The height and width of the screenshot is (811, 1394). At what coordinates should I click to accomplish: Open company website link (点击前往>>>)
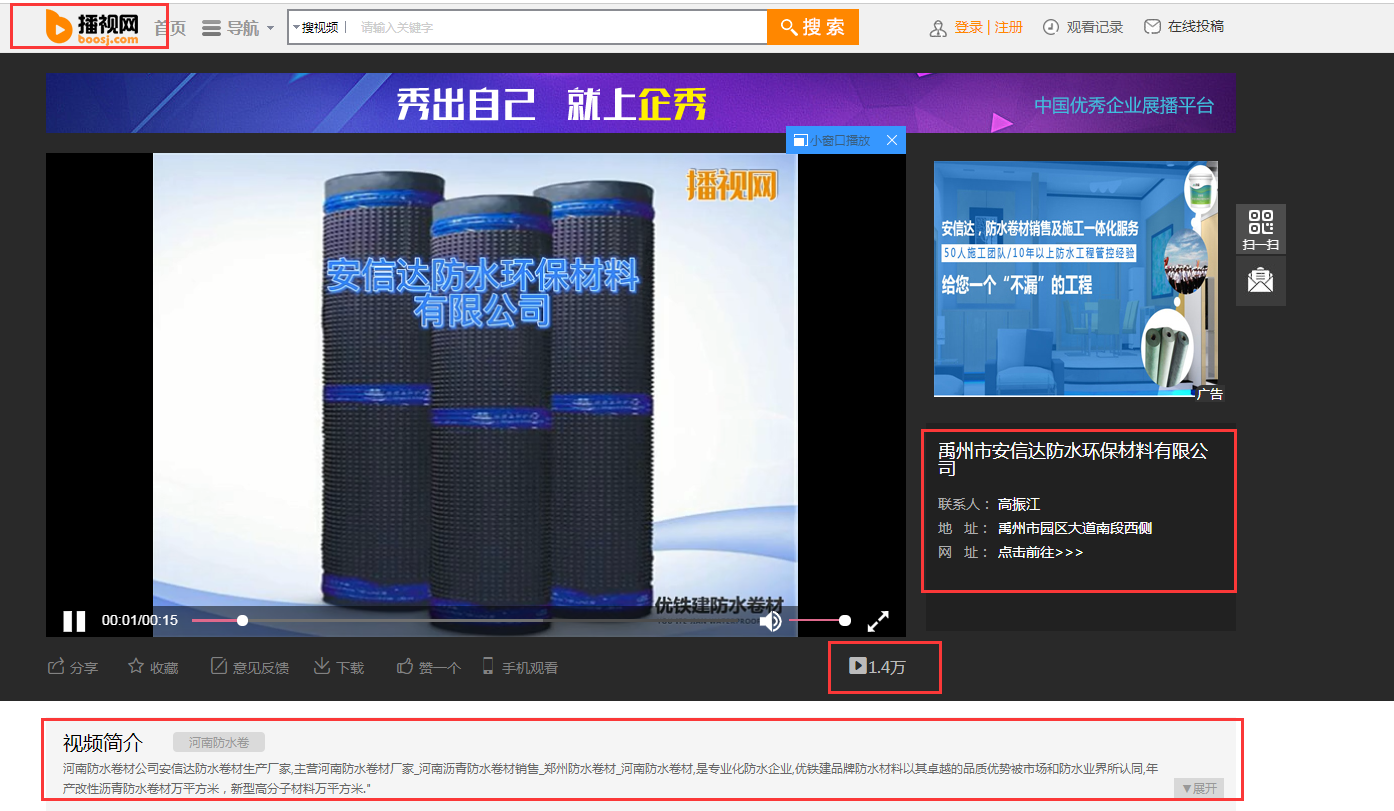(1040, 552)
